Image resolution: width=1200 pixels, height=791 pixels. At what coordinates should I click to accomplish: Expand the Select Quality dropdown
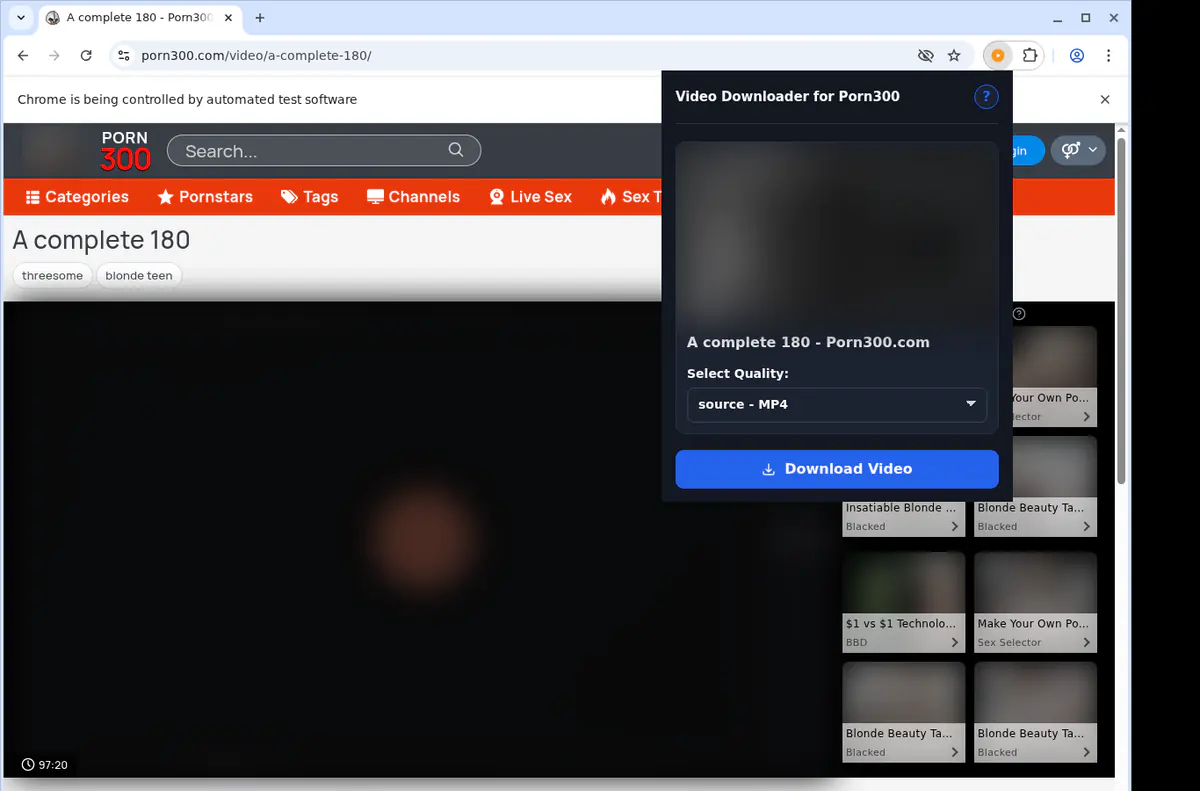(837, 404)
